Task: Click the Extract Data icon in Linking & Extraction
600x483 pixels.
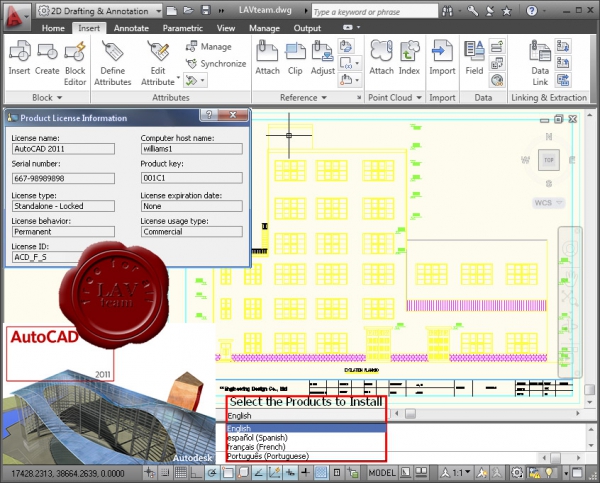Action: 563,80
